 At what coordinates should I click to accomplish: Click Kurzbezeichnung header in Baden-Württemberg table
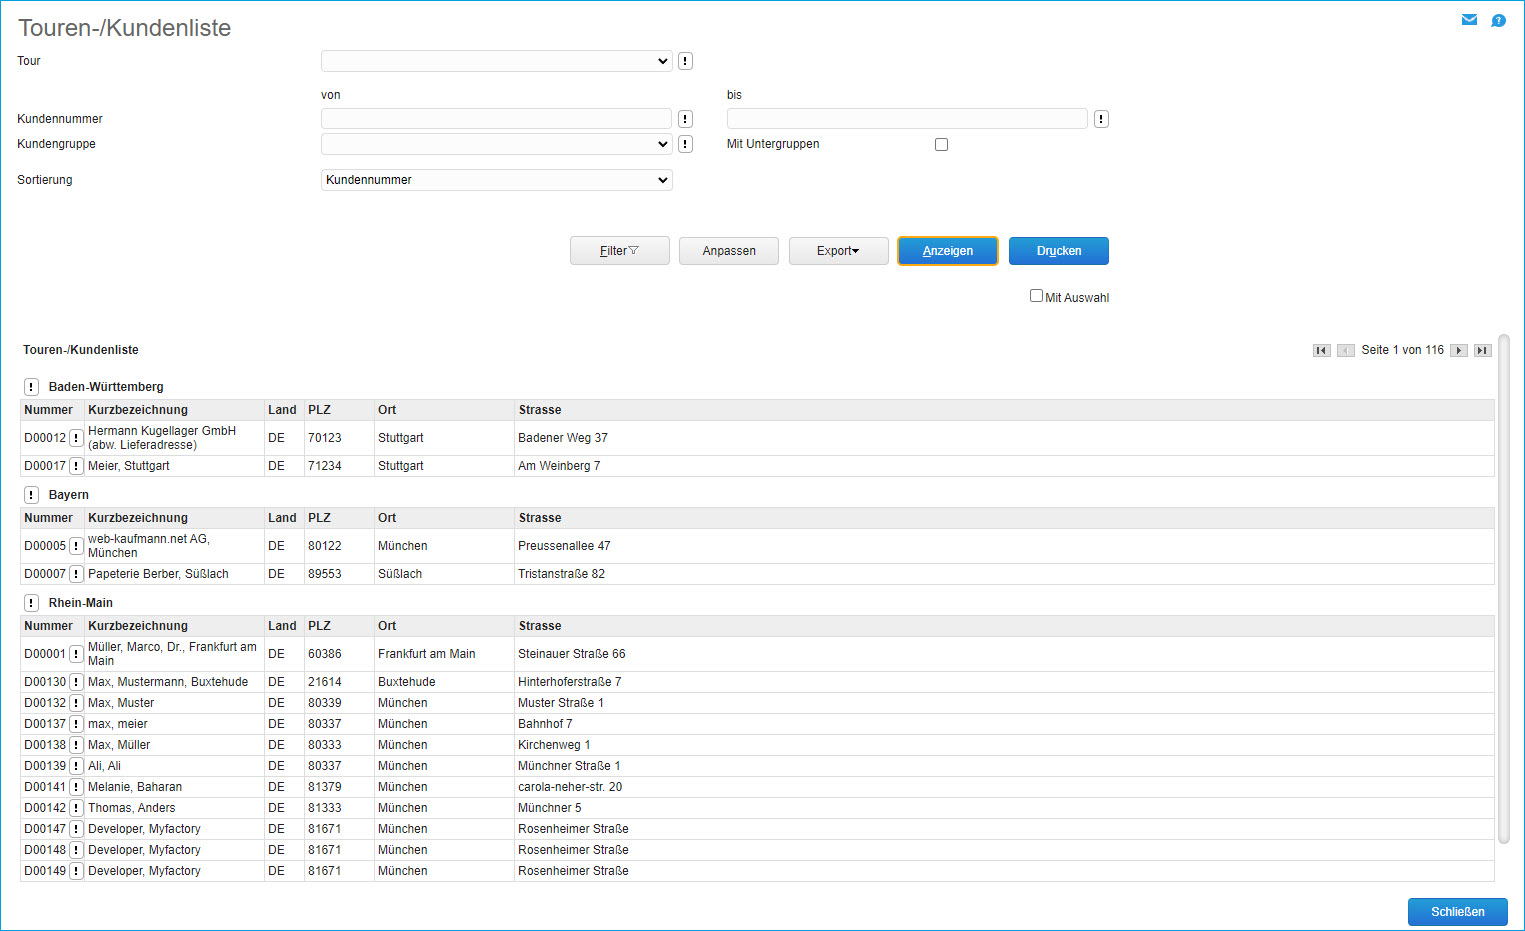pyautogui.click(x=138, y=410)
